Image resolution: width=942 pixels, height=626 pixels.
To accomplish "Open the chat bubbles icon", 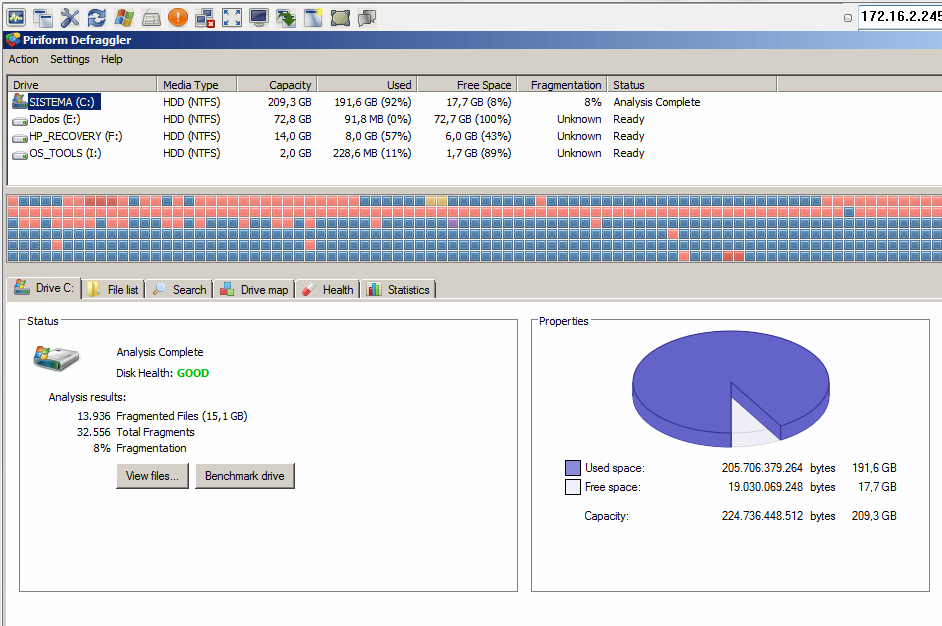I will 367,17.
